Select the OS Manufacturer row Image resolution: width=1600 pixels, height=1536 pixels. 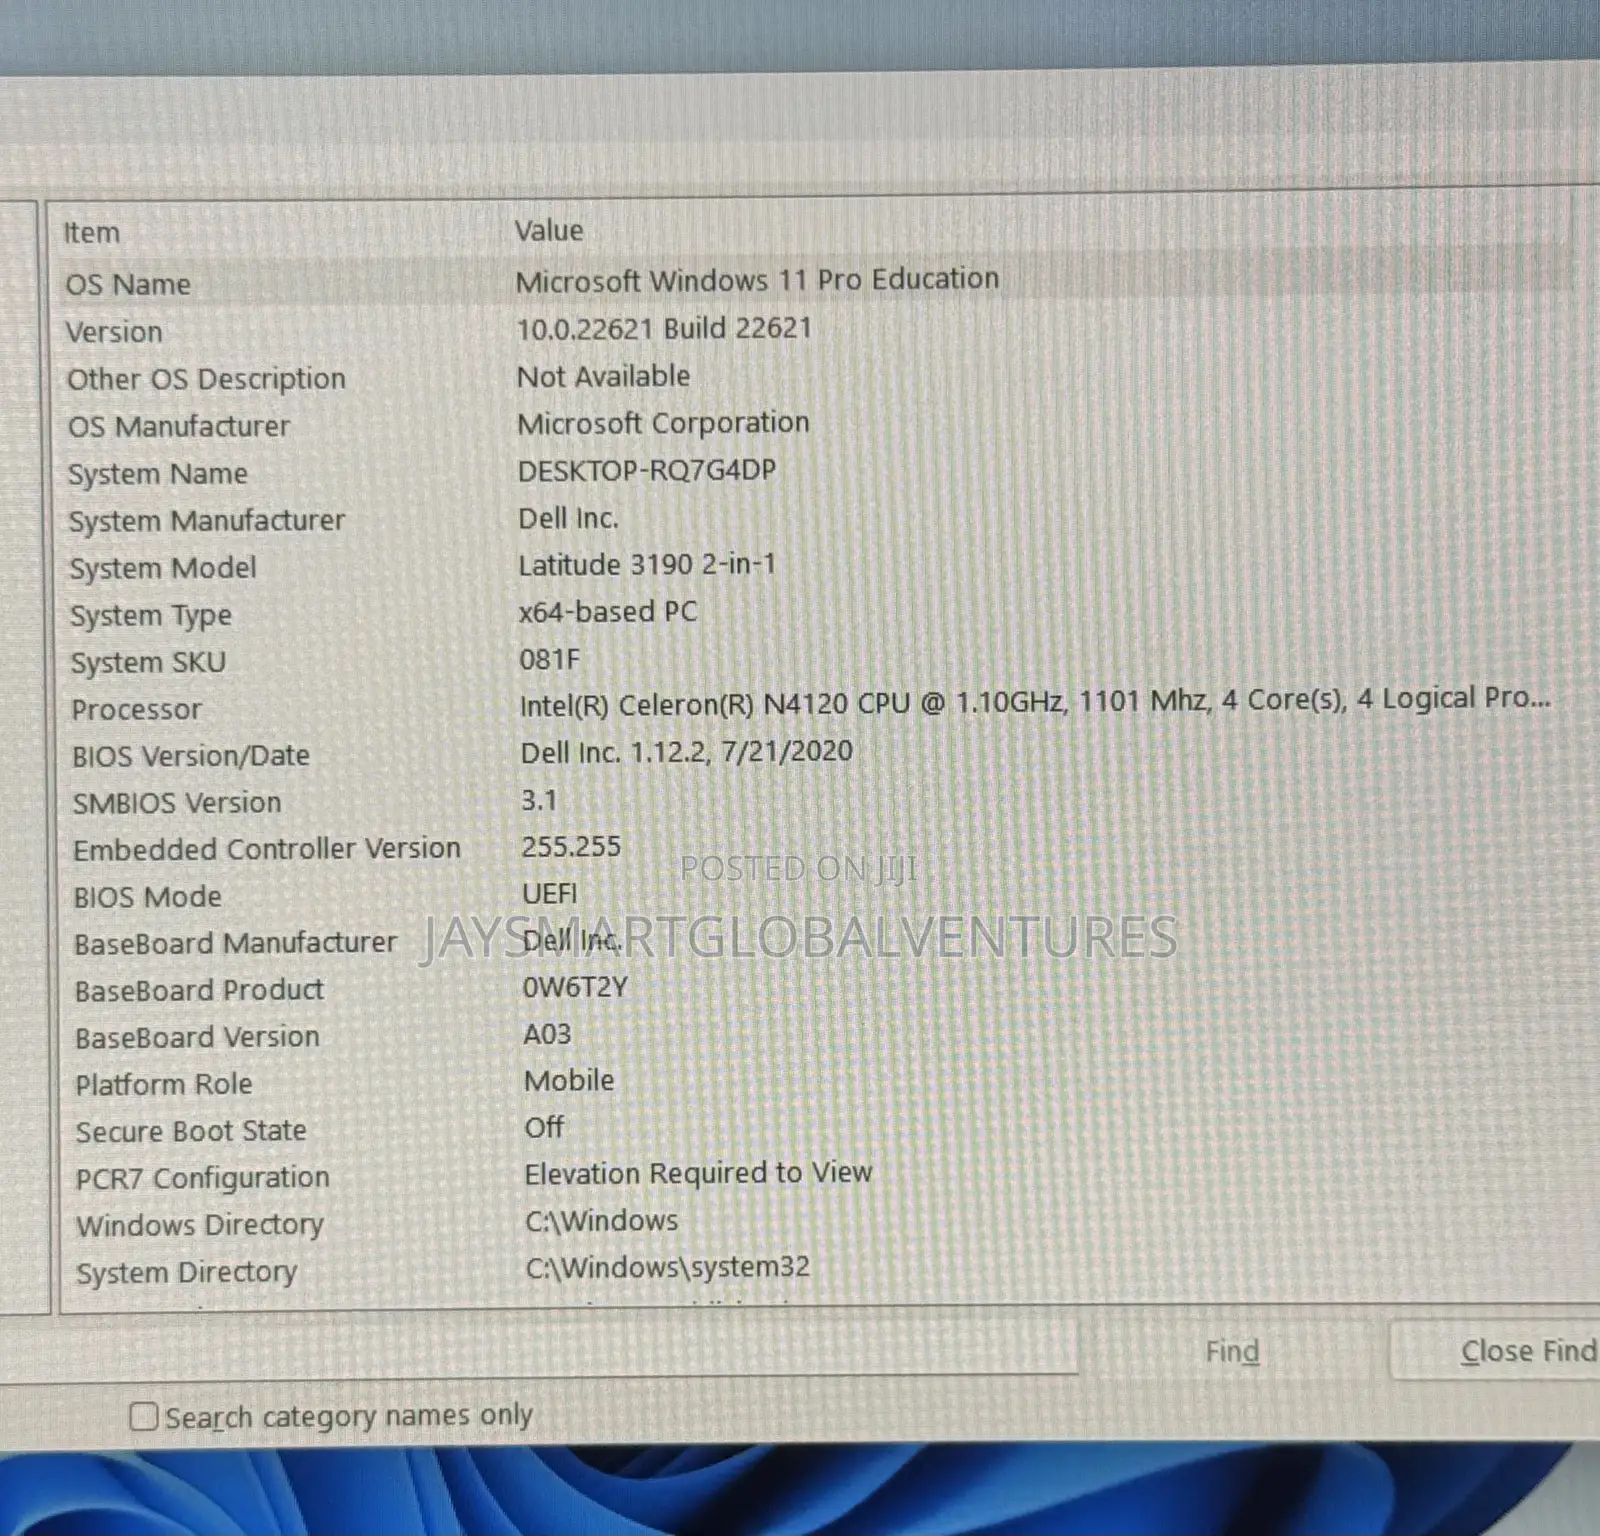point(815,425)
